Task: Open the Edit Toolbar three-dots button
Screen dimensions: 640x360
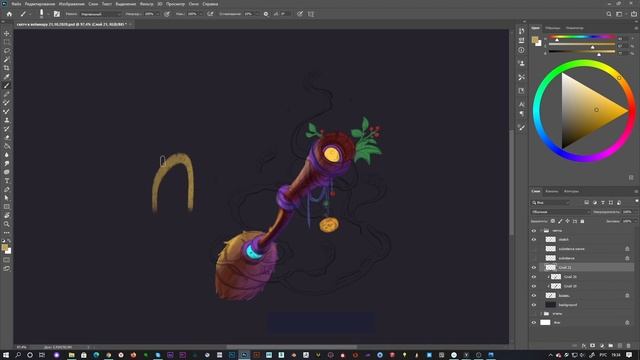Action: pyautogui.click(x=7, y=233)
